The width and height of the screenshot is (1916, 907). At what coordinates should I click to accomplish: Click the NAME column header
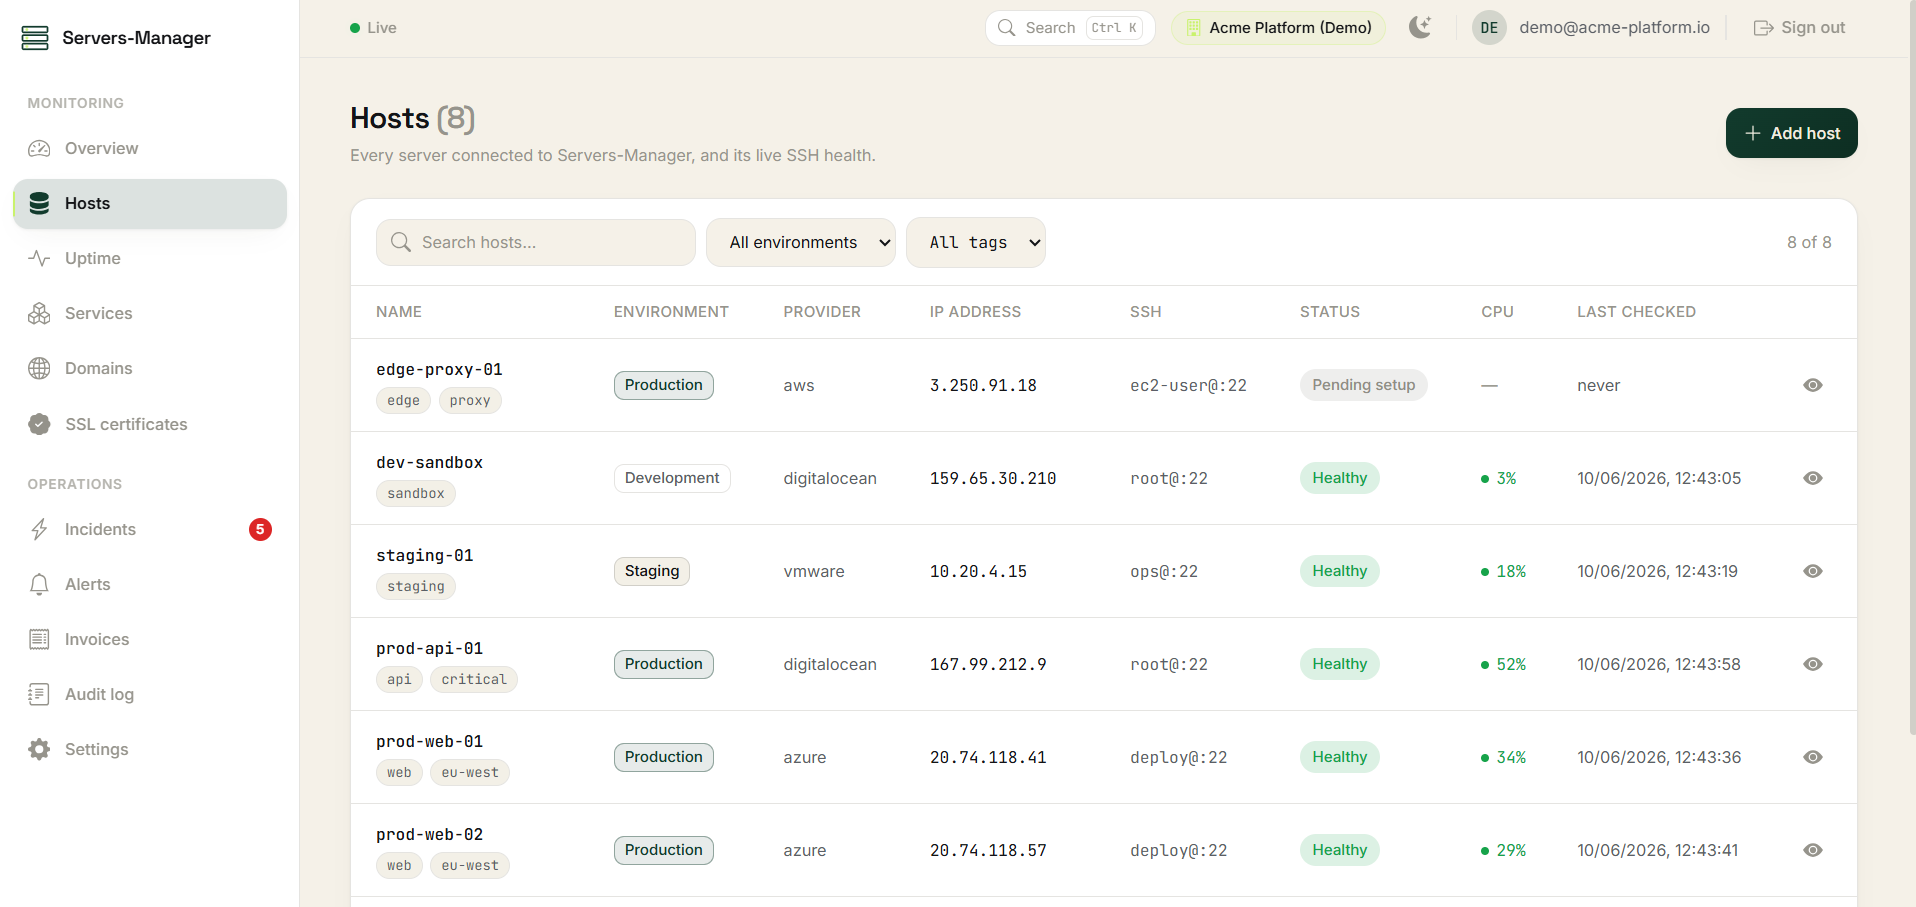pyautogui.click(x=399, y=312)
